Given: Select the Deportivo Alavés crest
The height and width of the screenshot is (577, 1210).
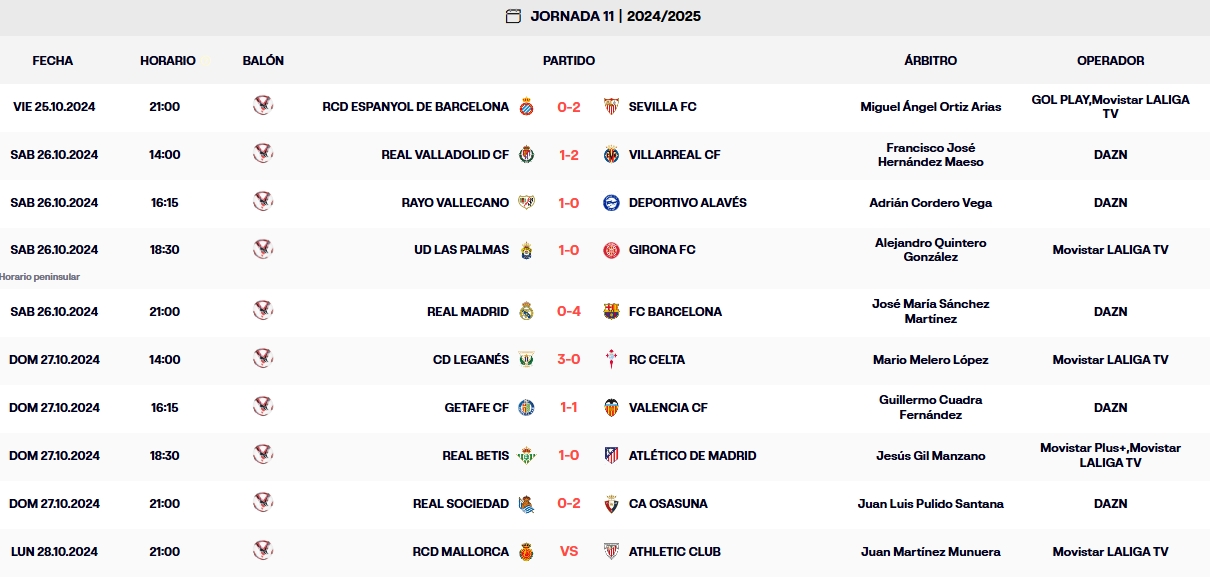Looking at the screenshot, I should [x=611, y=202].
